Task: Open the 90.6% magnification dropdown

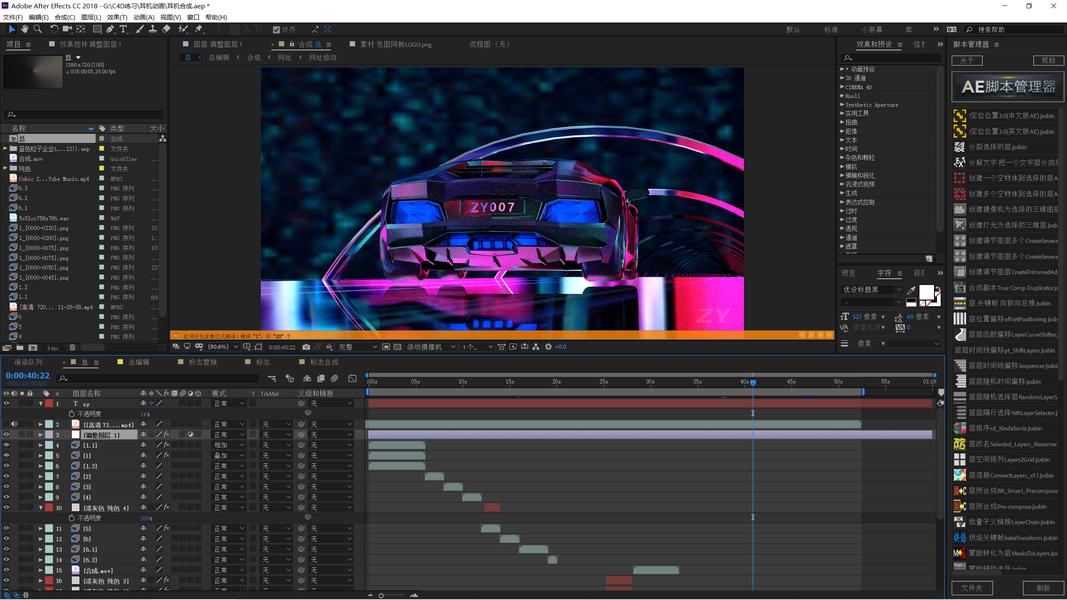Action: coord(223,347)
